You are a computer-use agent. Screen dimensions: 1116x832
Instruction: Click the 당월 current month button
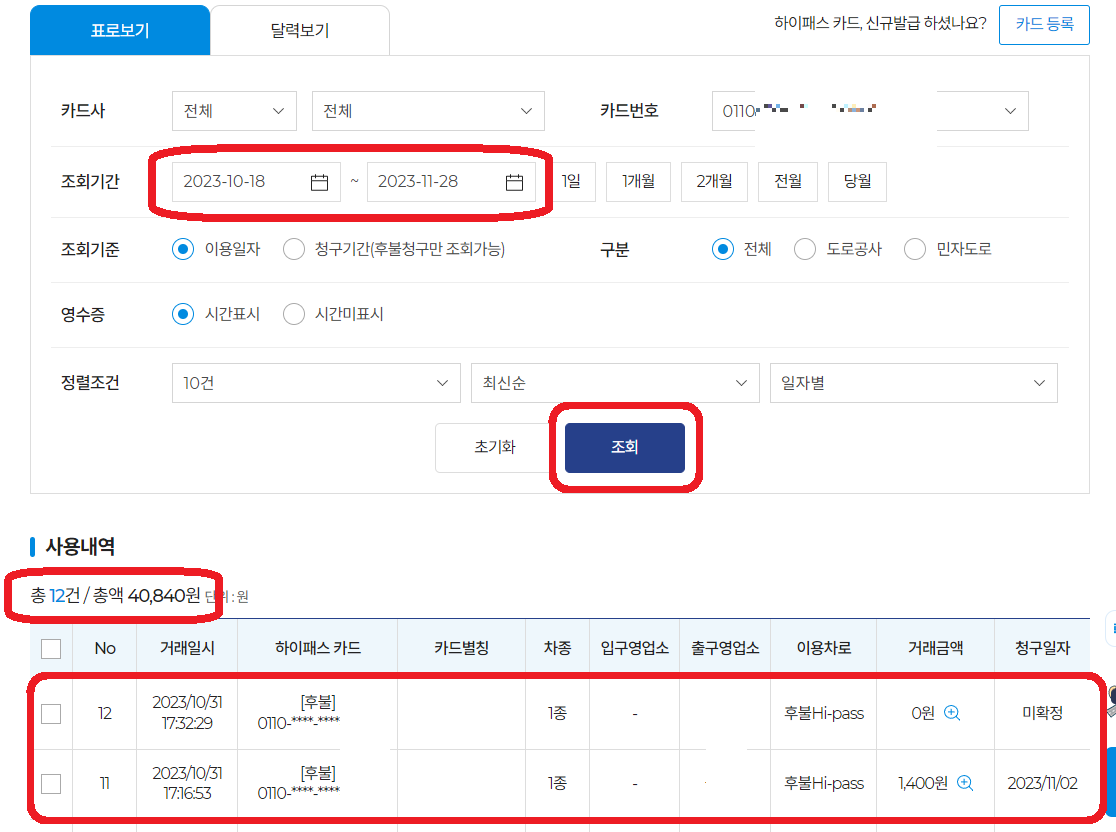857,181
